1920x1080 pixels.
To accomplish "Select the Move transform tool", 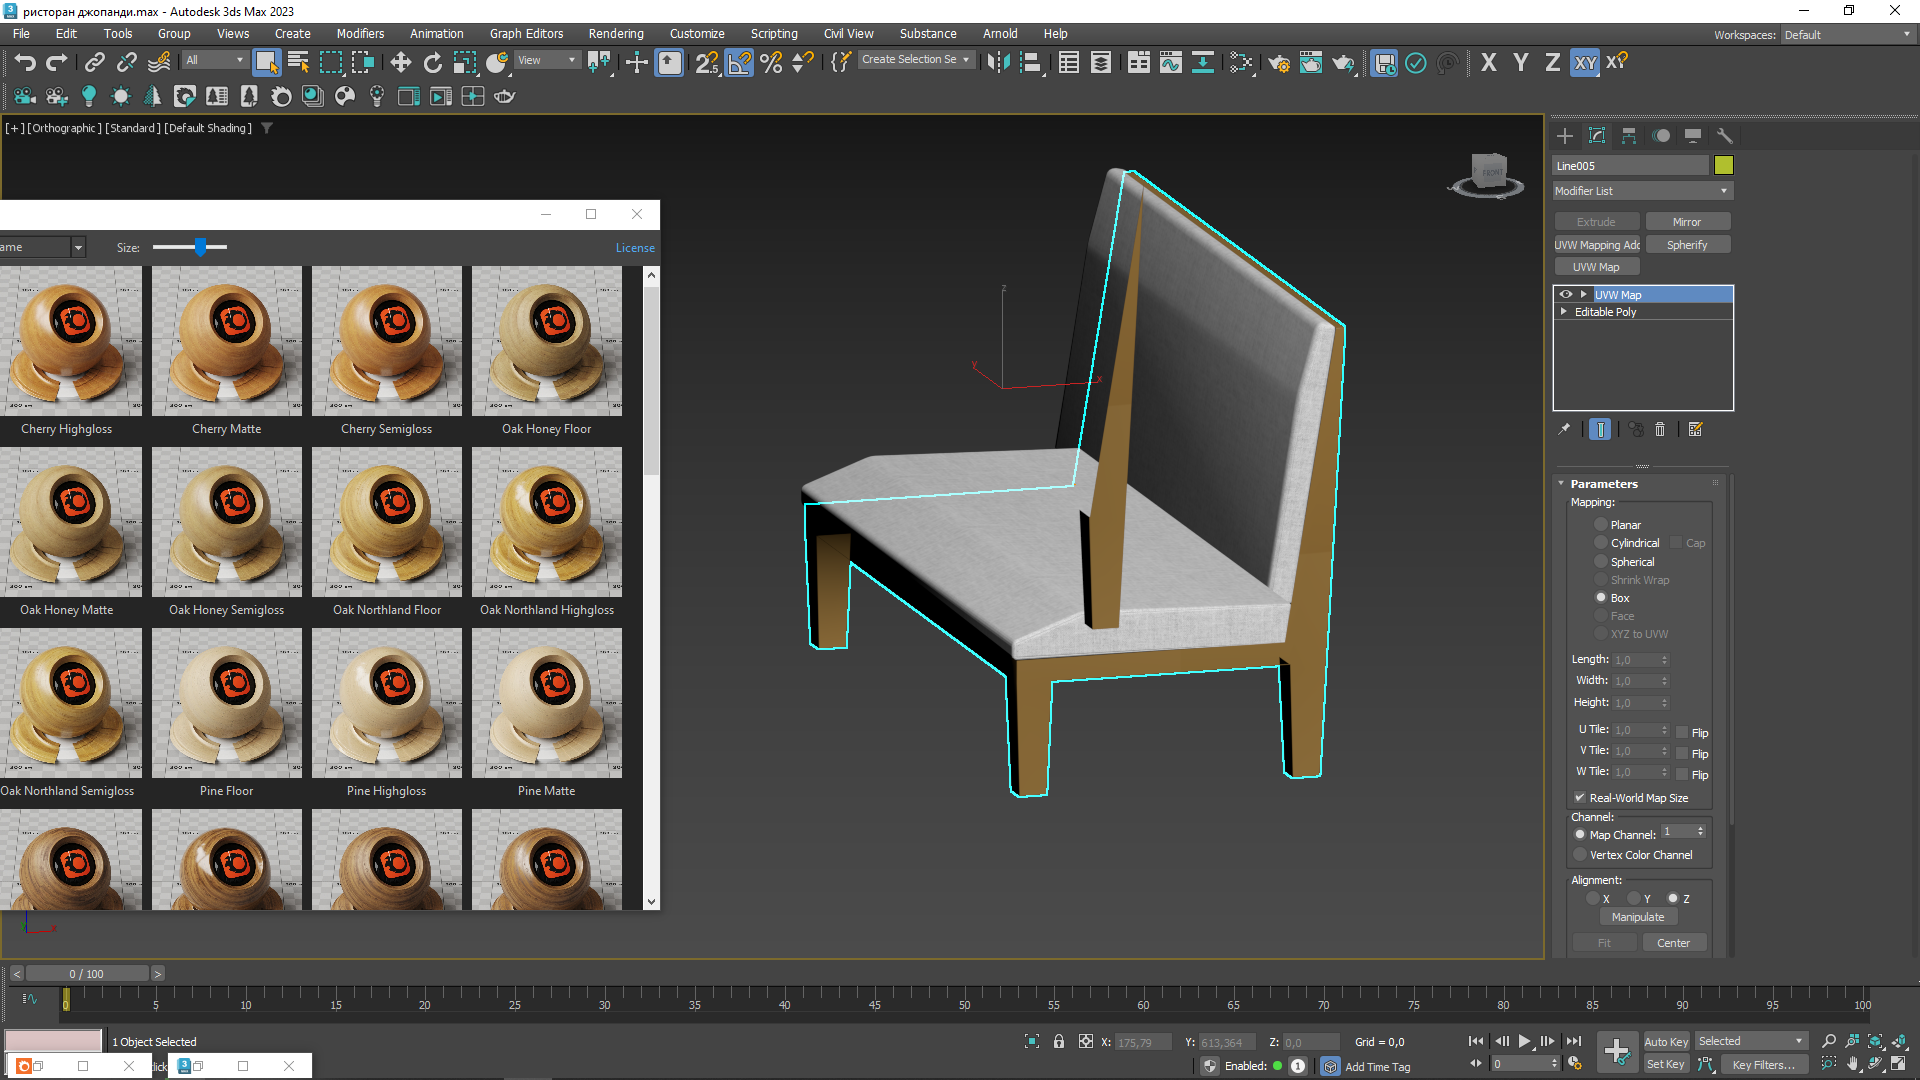I will click(400, 63).
